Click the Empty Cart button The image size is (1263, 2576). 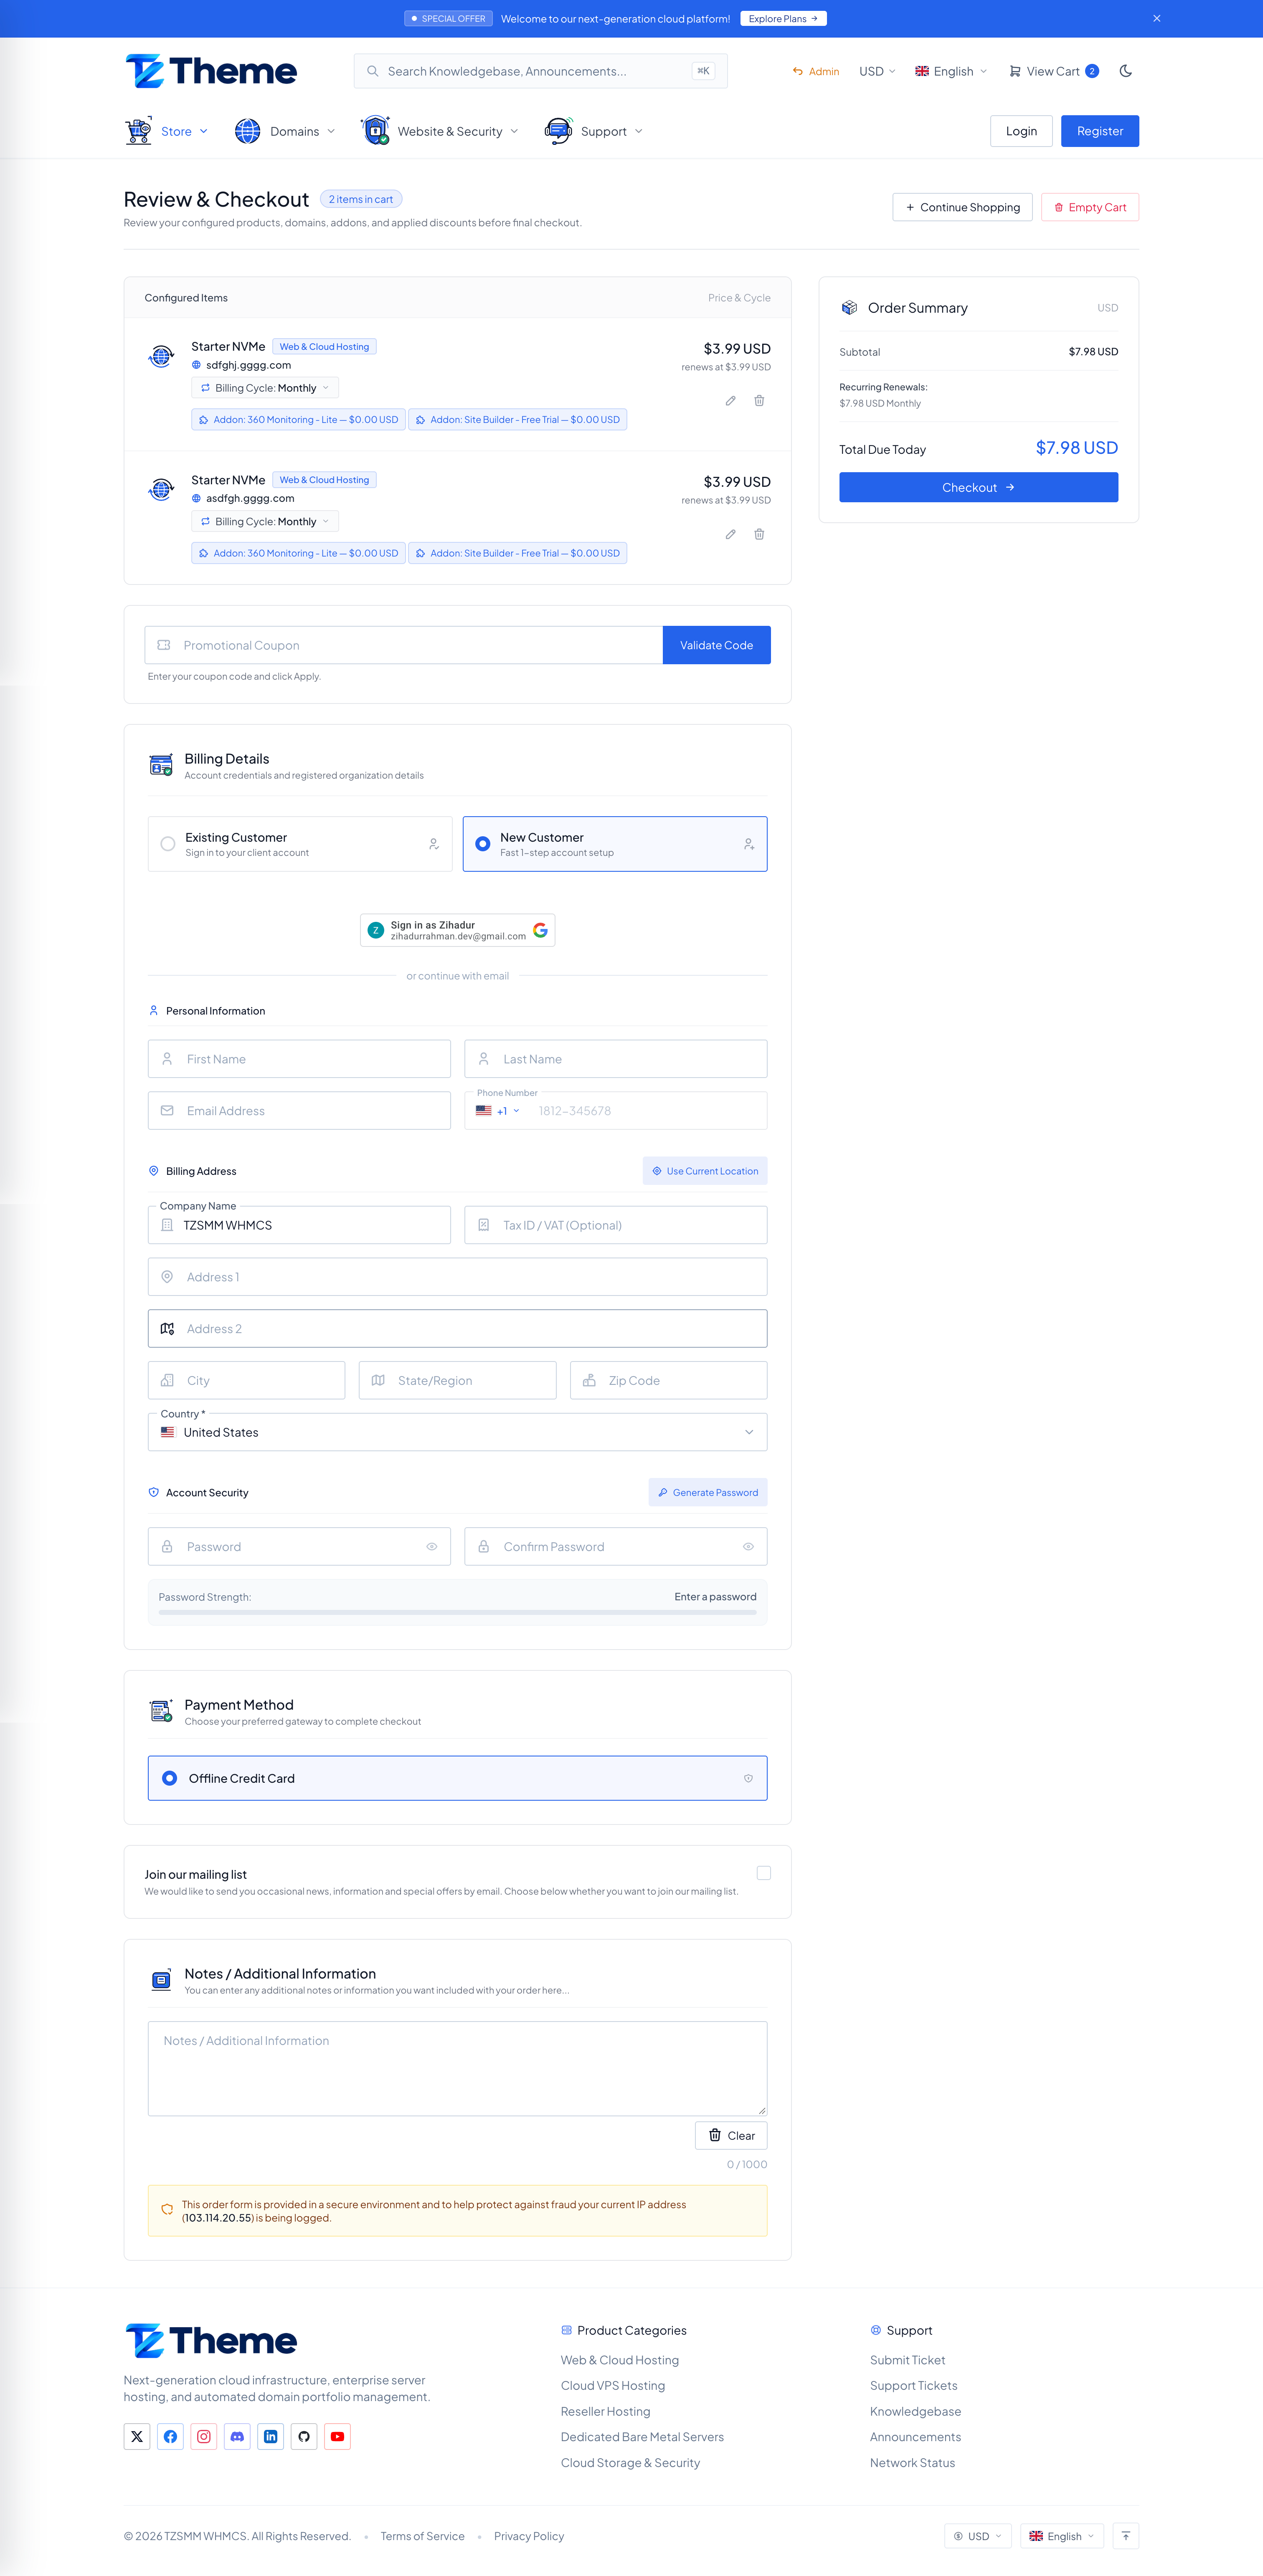point(1090,207)
